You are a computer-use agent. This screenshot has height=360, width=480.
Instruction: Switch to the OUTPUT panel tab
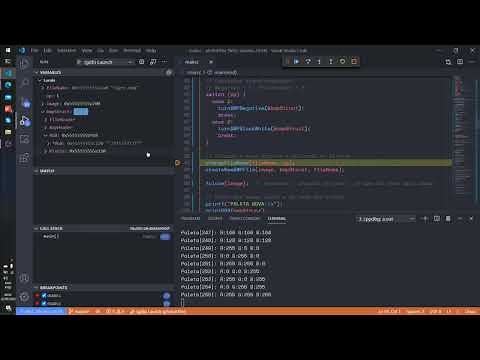coord(215,219)
